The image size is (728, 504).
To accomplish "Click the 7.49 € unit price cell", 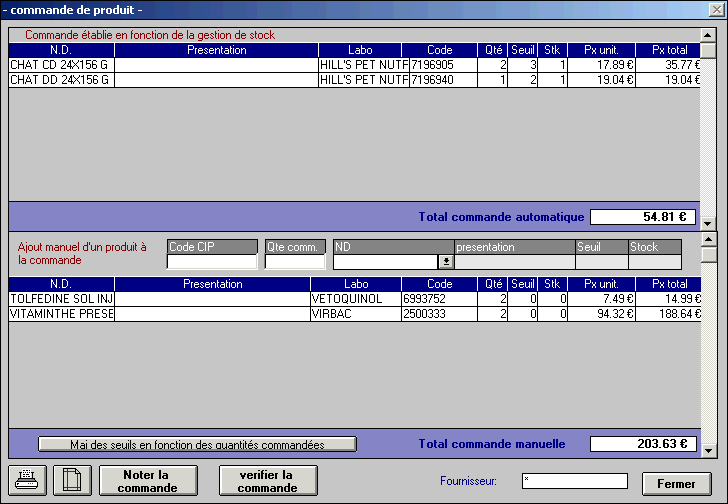I will (x=601, y=299).
